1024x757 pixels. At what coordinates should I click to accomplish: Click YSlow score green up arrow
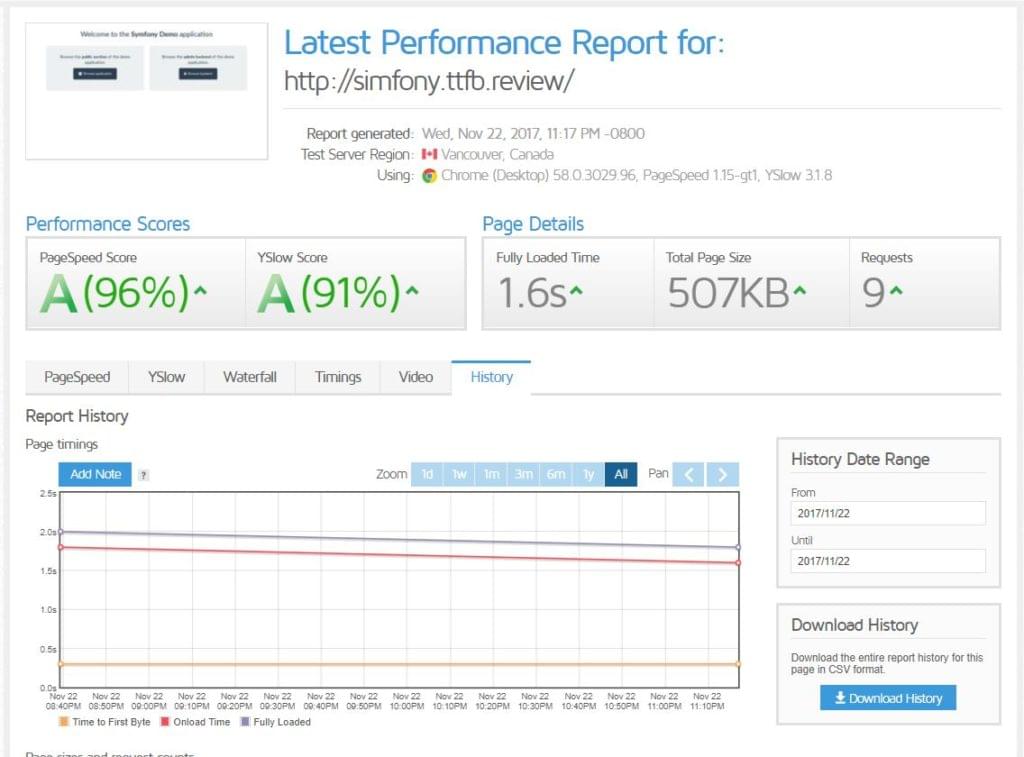412,292
